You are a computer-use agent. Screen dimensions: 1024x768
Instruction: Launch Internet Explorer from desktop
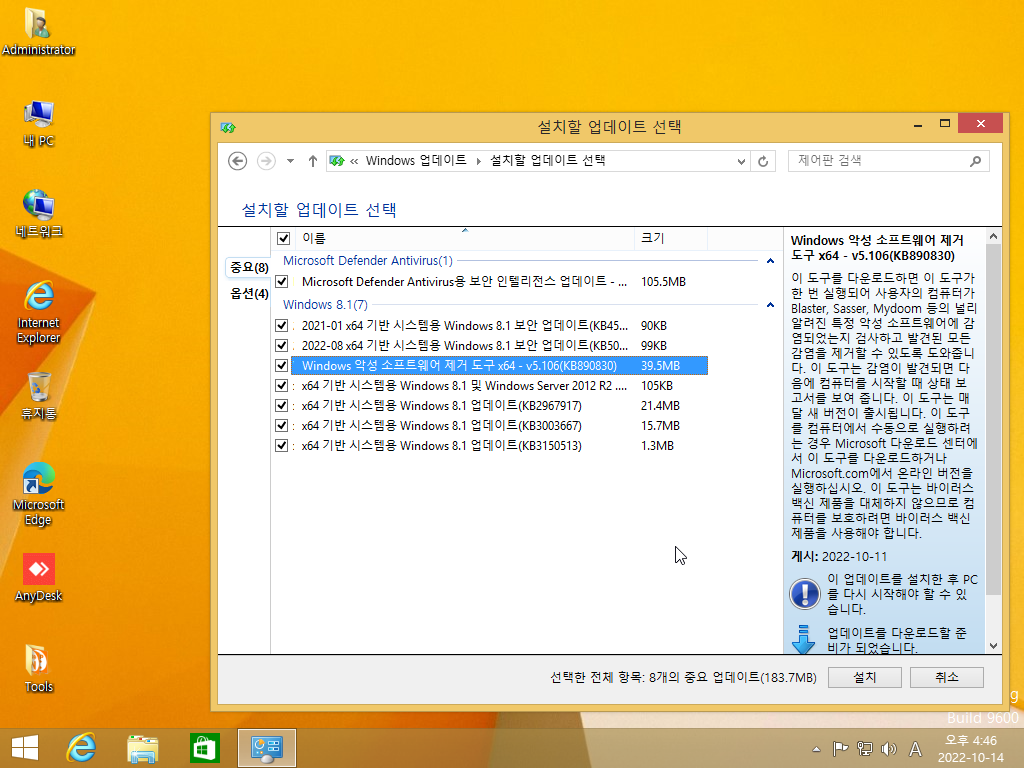(x=38, y=312)
